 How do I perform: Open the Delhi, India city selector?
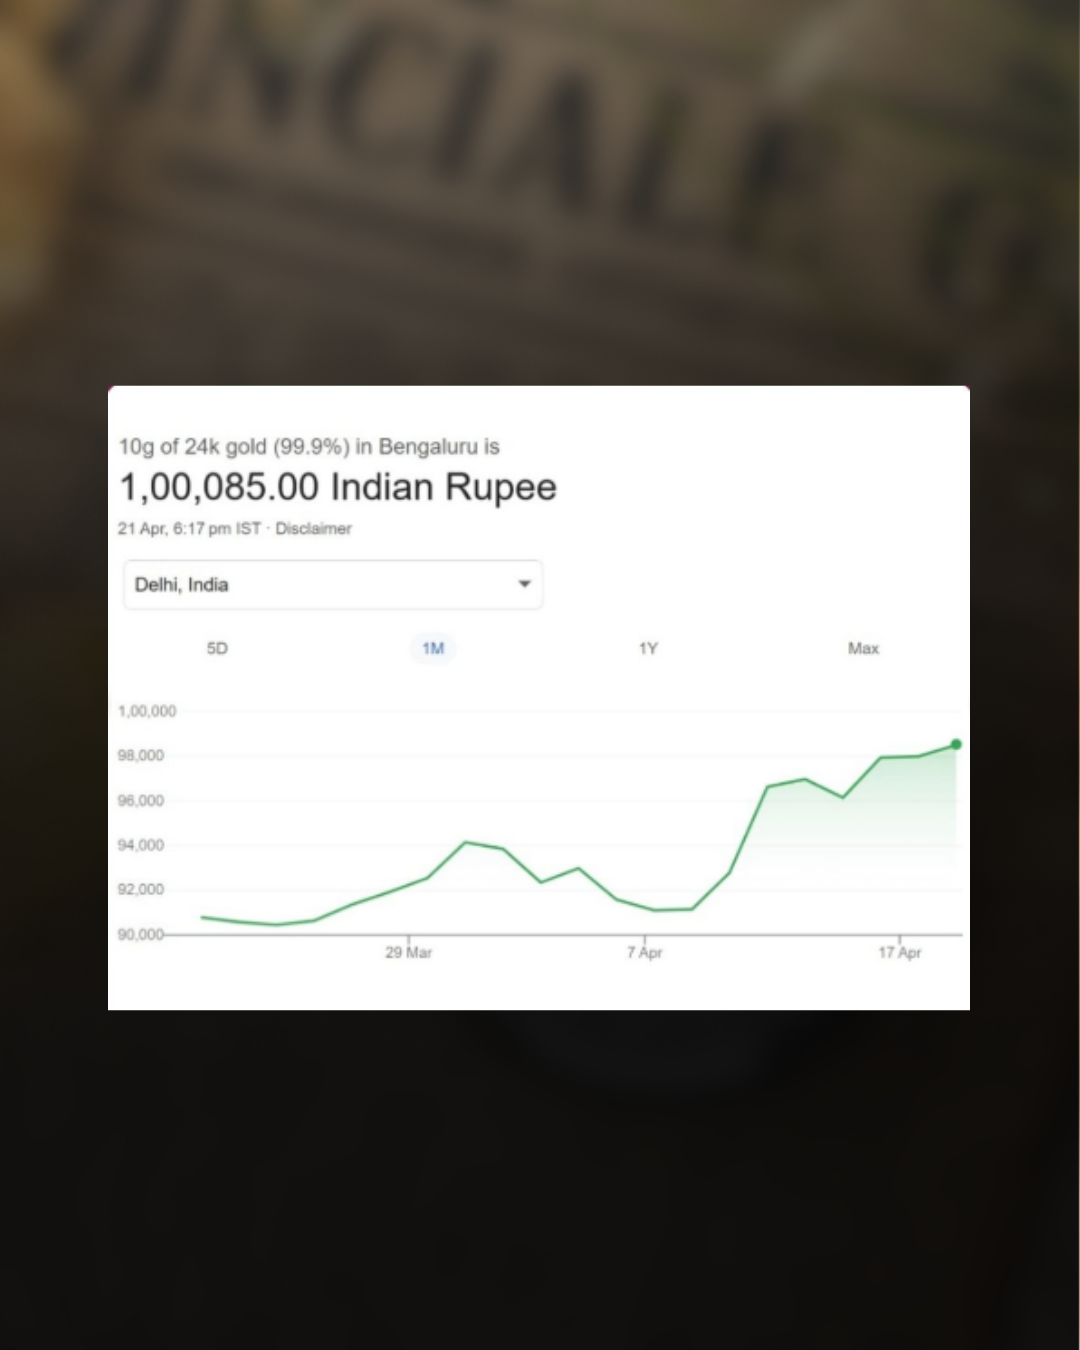coord(320,585)
